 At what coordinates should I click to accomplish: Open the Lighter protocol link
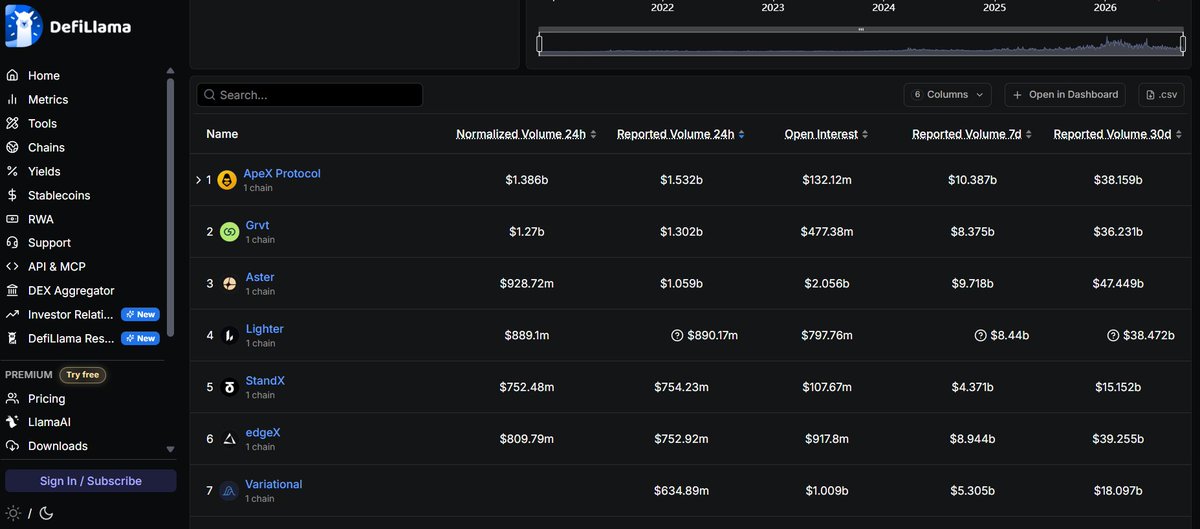pyautogui.click(x=264, y=329)
